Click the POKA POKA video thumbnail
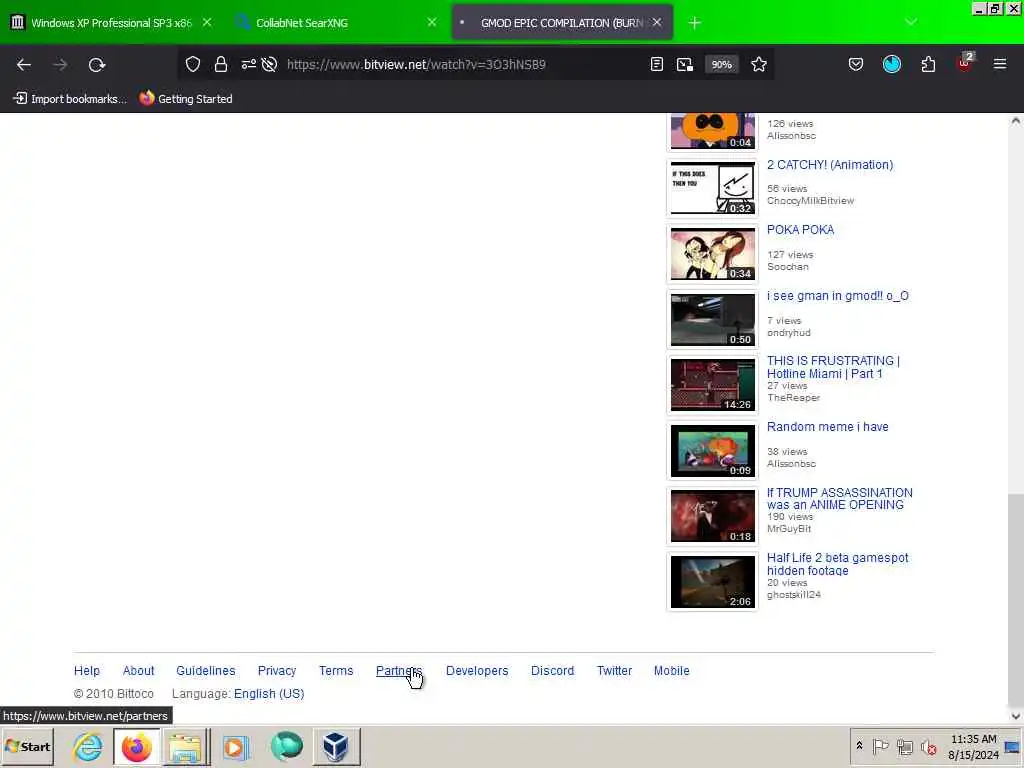 pos(712,254)
